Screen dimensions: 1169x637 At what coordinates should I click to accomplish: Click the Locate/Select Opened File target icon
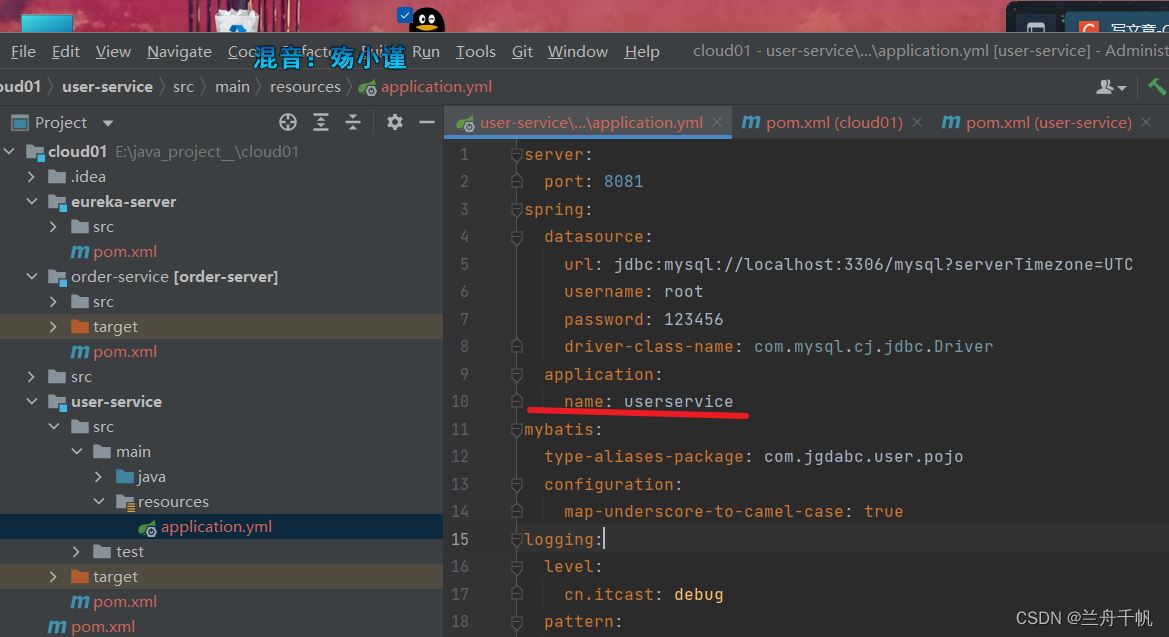[288, 122]
